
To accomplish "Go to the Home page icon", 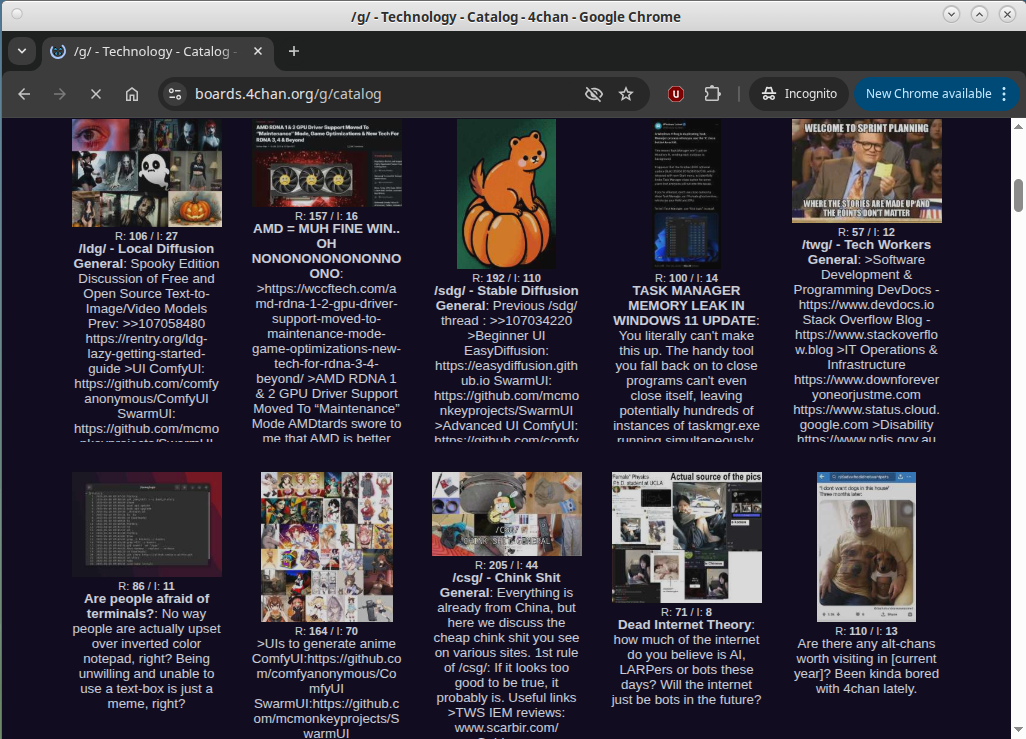I will point(132,94).
